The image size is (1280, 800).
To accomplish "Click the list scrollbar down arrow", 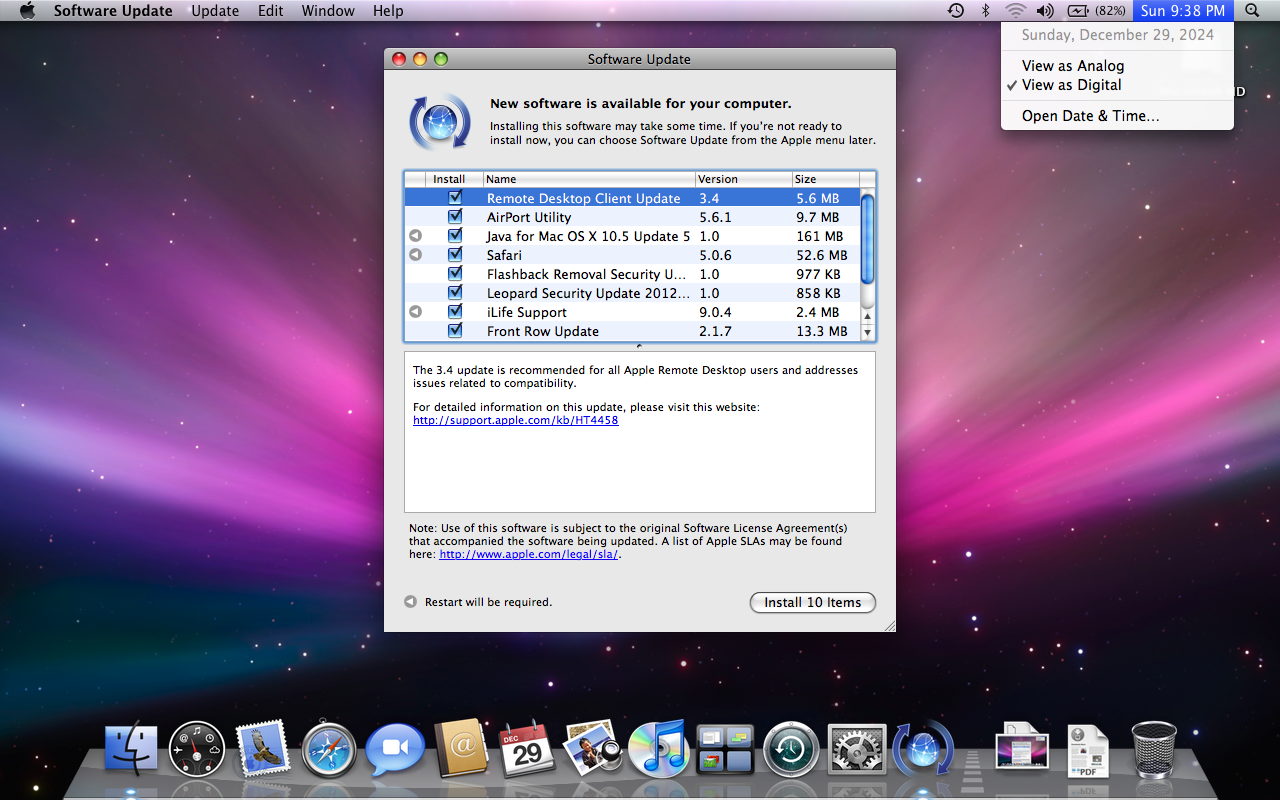I will tap(867, 332).
